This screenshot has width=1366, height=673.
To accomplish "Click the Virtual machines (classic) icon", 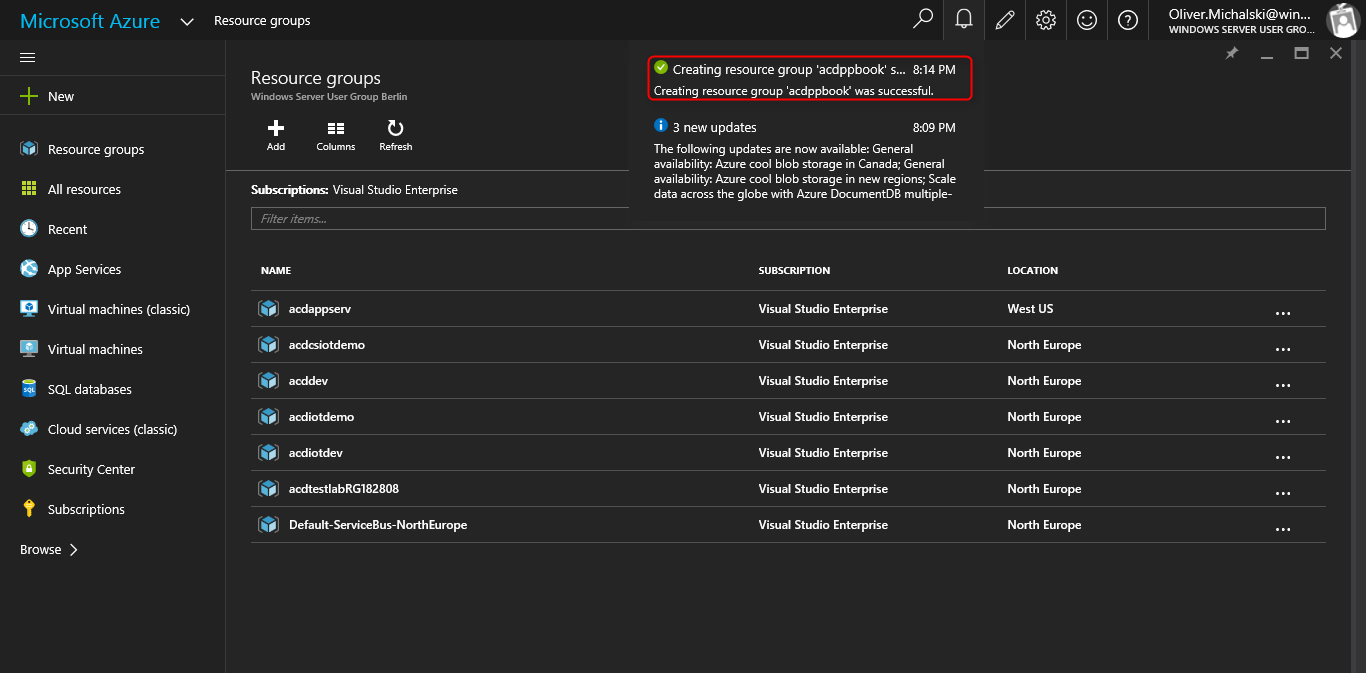I will (29, 309).
